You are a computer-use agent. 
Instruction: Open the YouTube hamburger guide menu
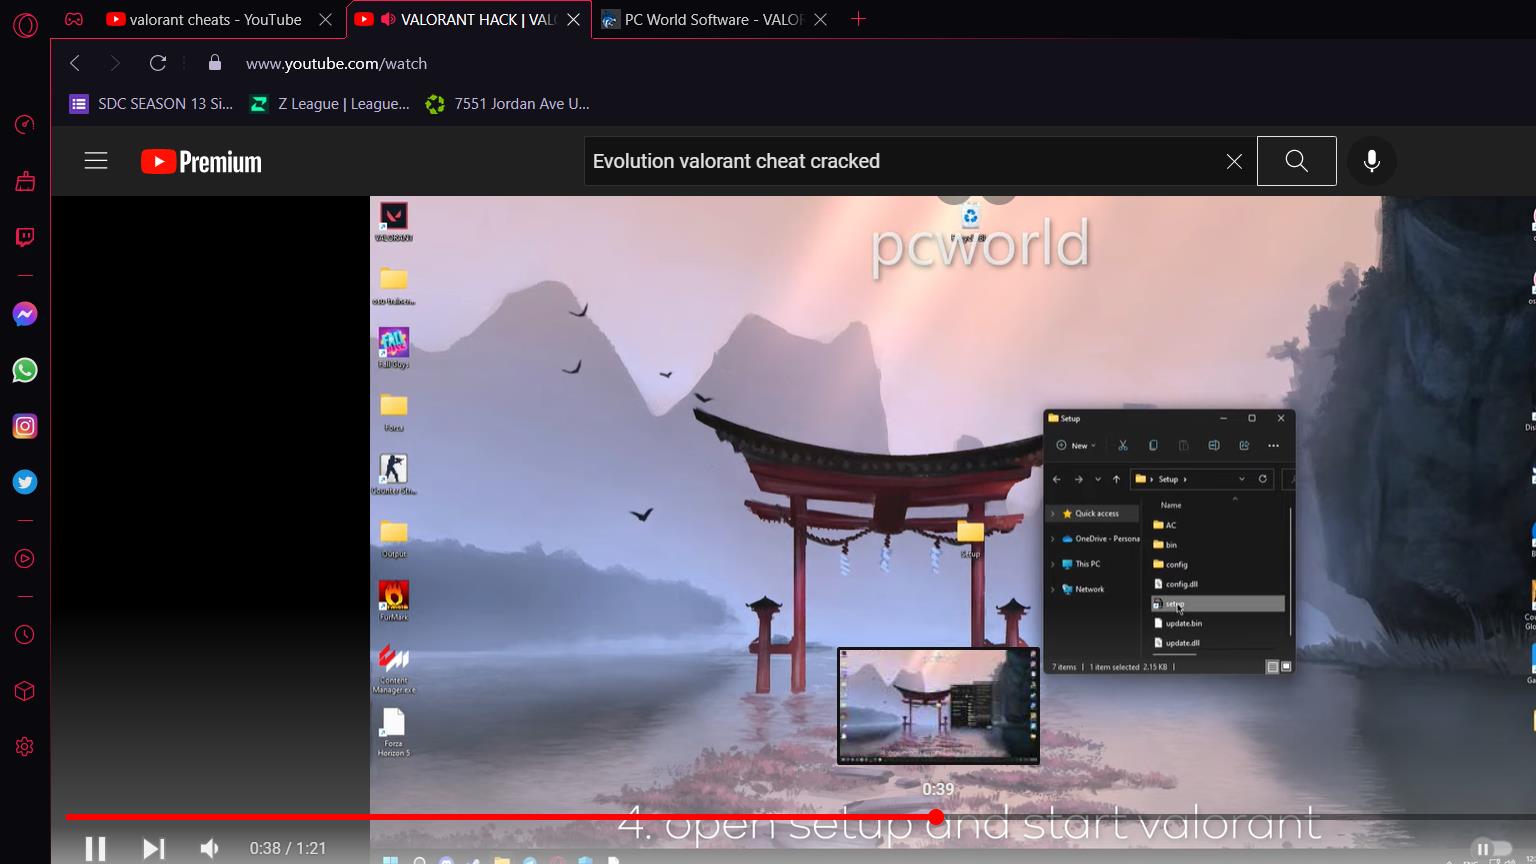click(x=96, y=161)
